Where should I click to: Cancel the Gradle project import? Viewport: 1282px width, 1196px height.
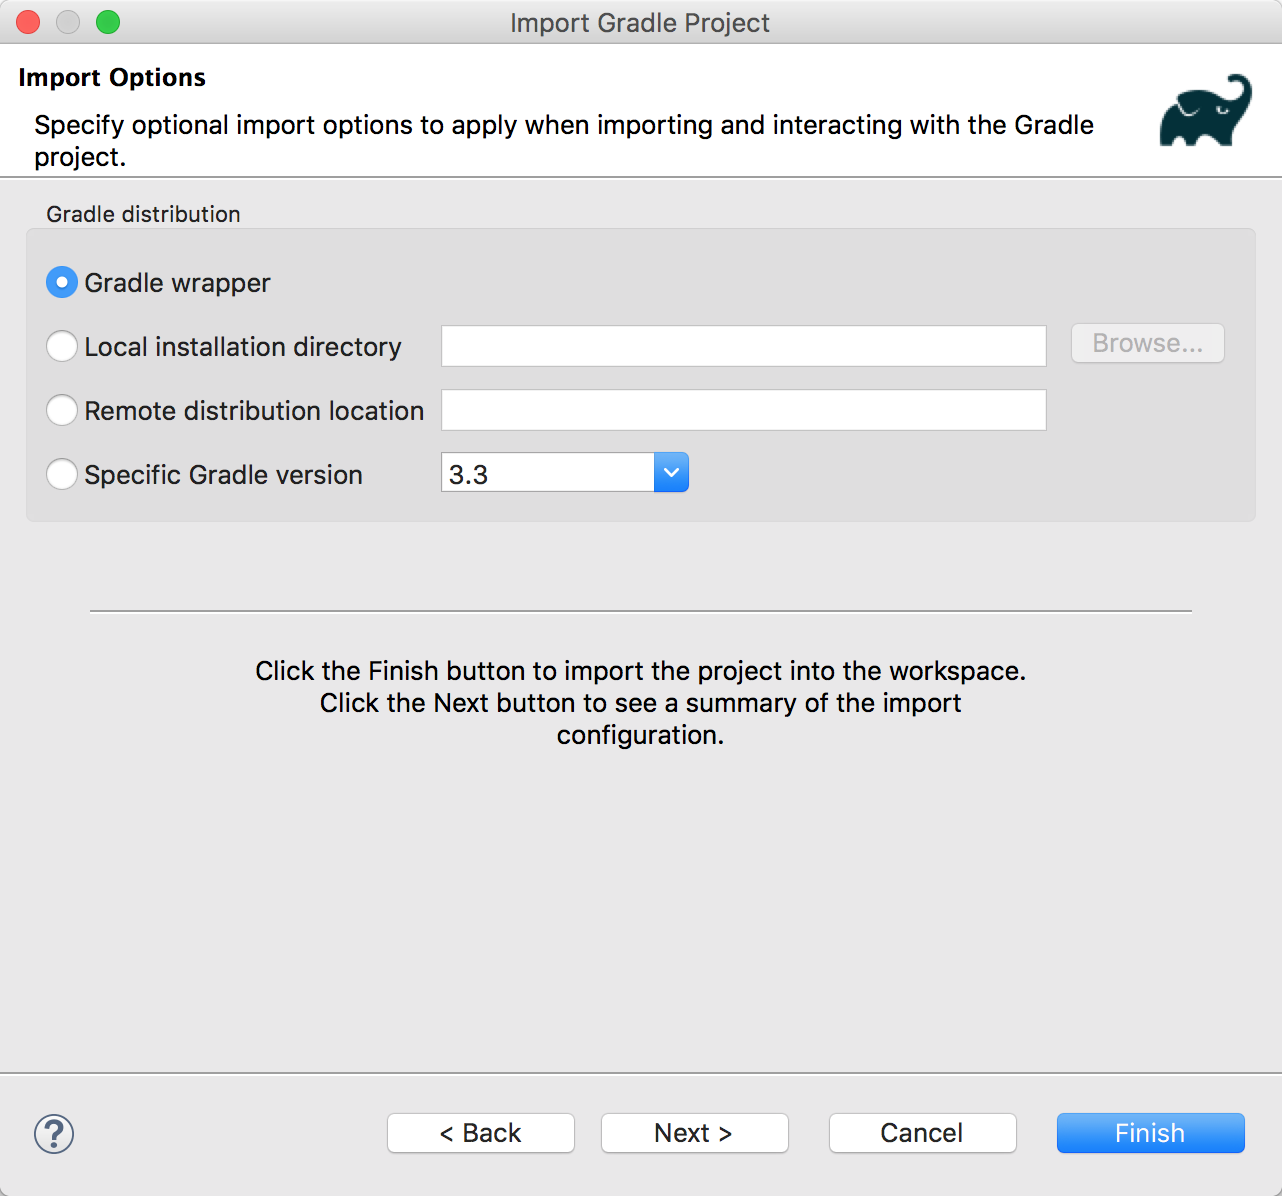pos(923,1133)
